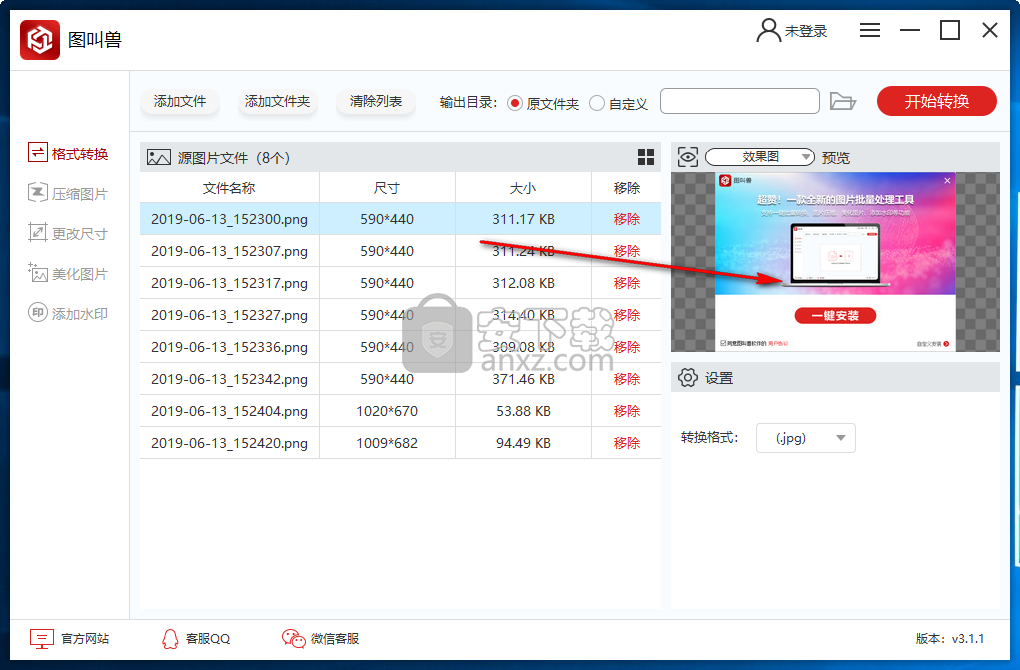Open the user account 未登录 icon
The width and height of the screenshot is (1020, 670).
[x=768, y=30]
